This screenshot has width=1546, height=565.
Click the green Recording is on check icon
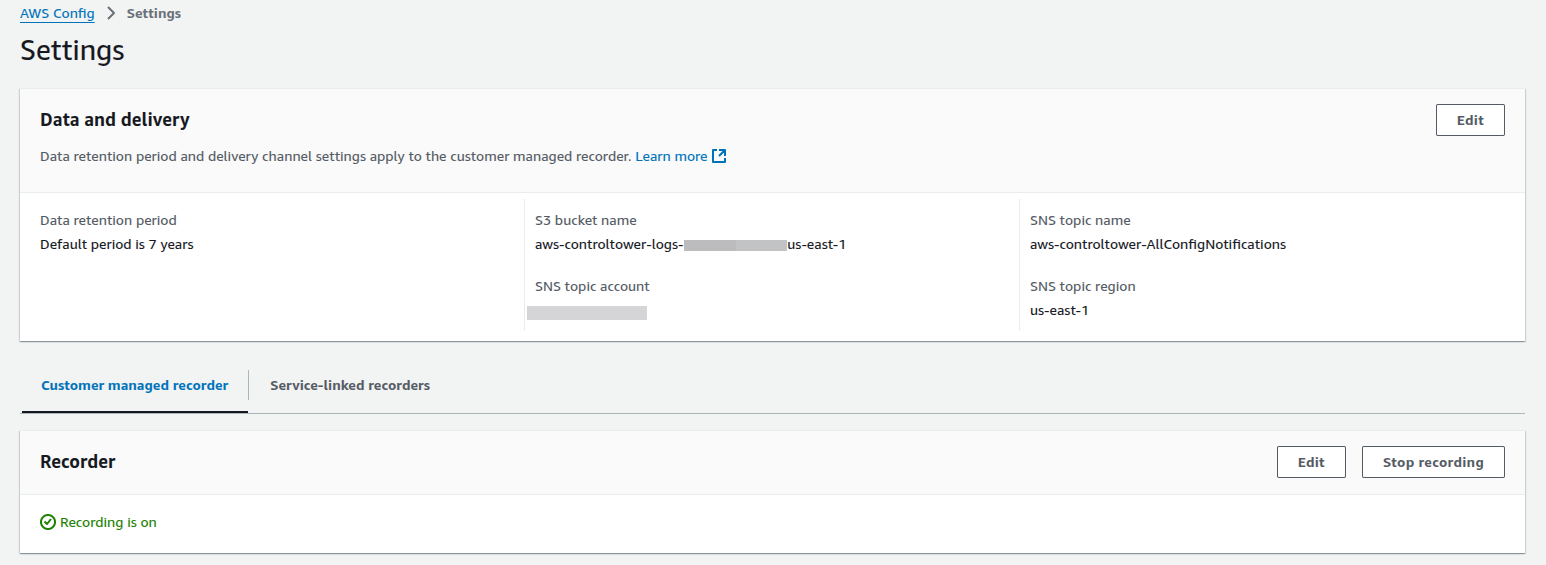[x=48, y=522]
